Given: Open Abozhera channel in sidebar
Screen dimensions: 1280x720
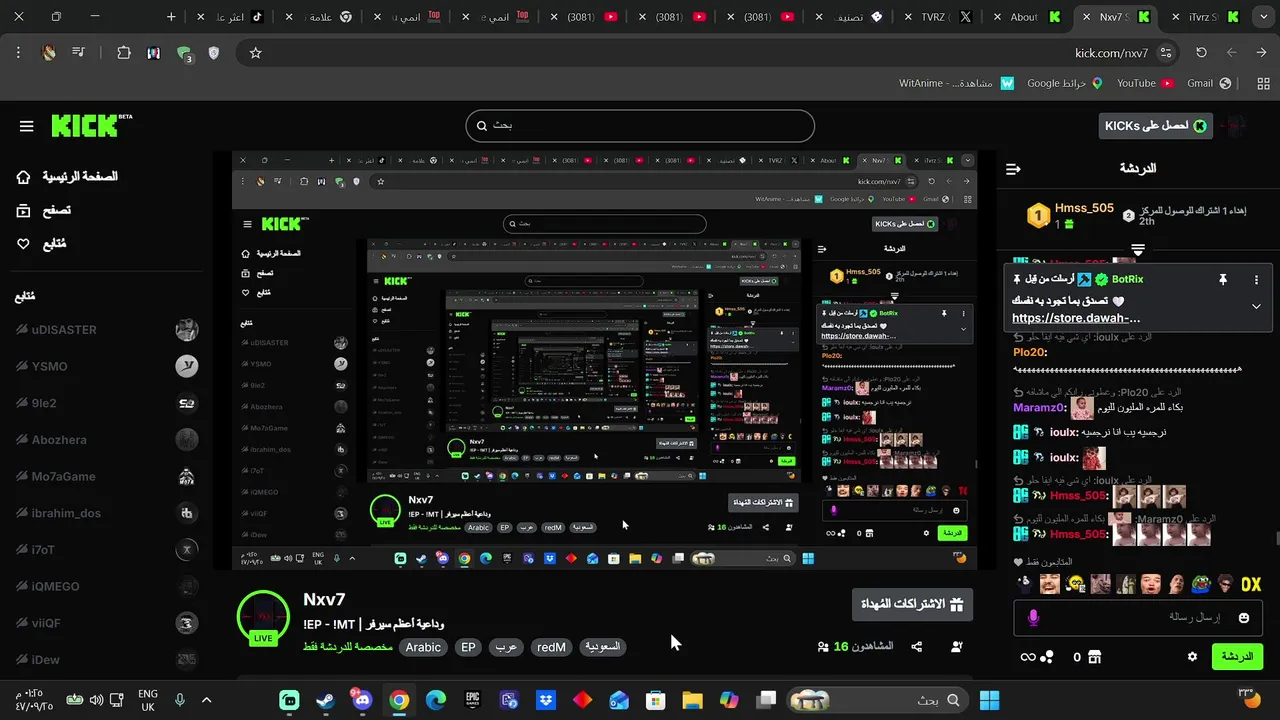Looking at the screenshot, I should (x=106, y=439).
